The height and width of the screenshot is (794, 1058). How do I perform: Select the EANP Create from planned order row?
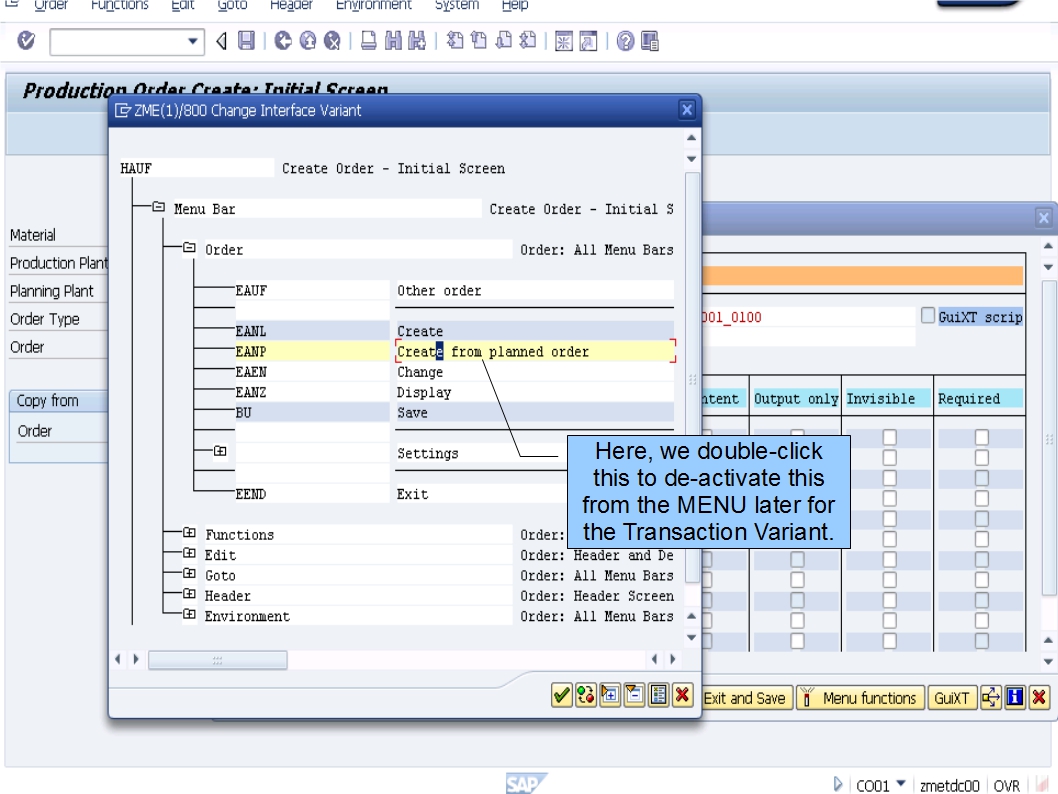(454, 351)
